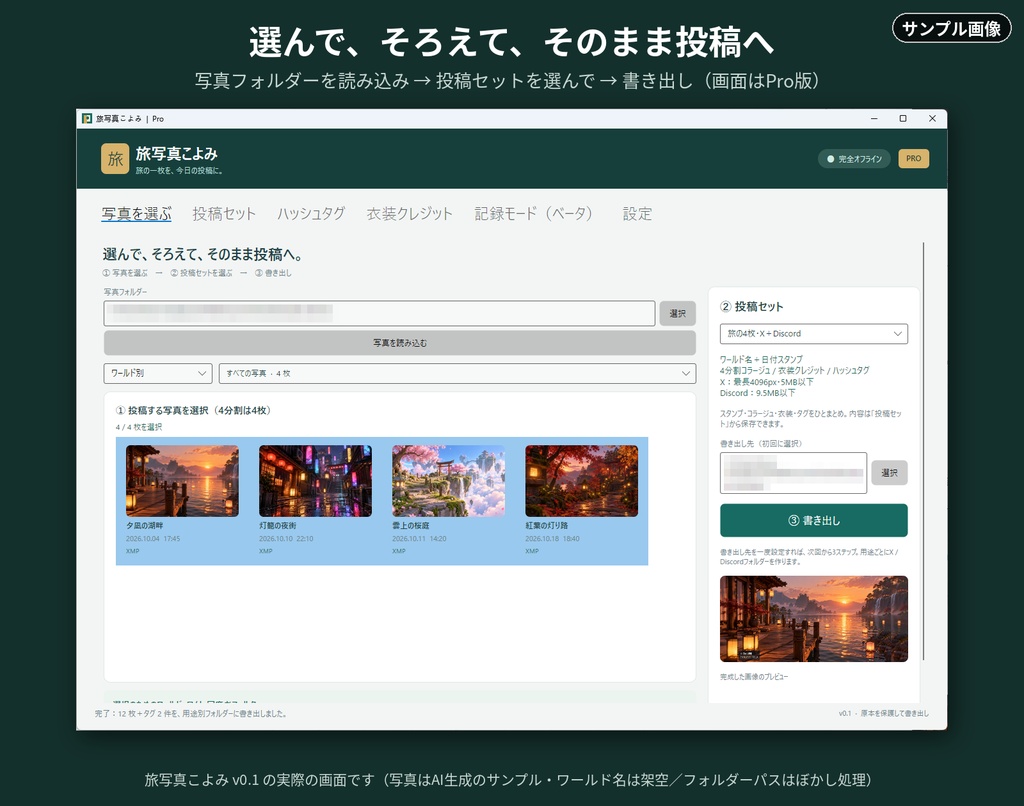Close the 旅写真こよみ window
Image resolution: width=1024 pixels, height=806 pixels.
point(933,118)
